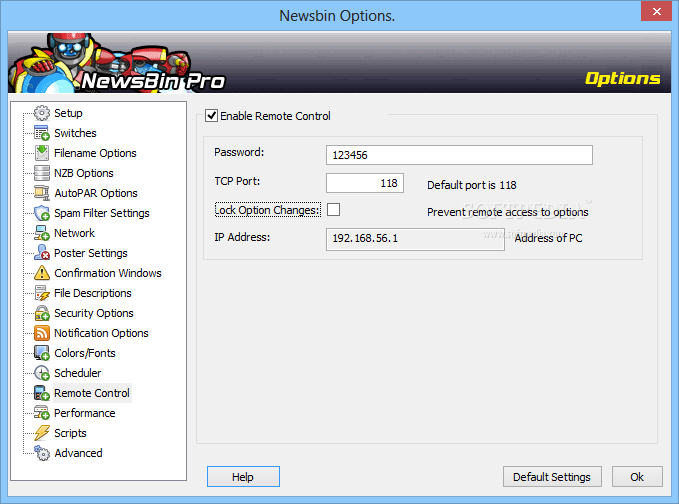Open Poster Settings page
The width and height of the screenshot is (679, 504).
(91, 252)
